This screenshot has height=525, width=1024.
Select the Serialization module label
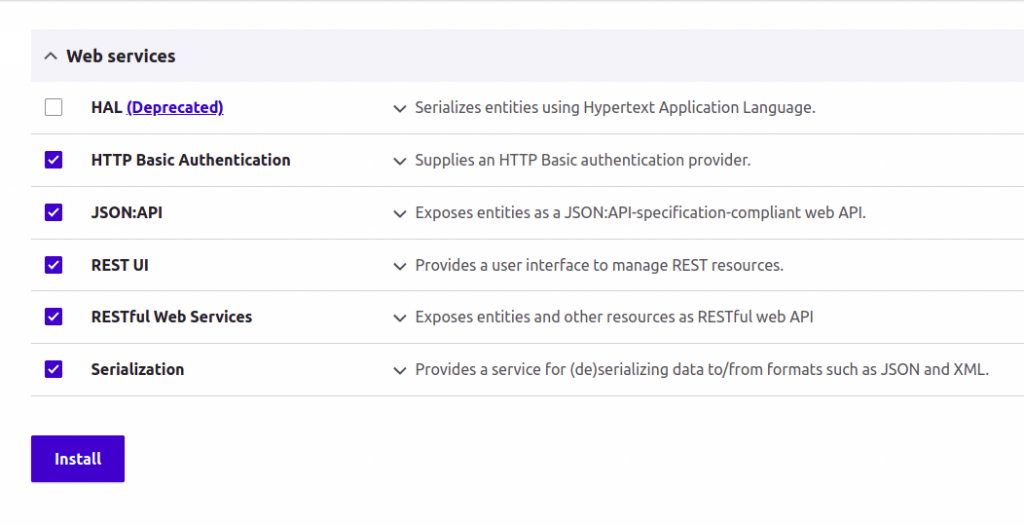tap(138, 369)
